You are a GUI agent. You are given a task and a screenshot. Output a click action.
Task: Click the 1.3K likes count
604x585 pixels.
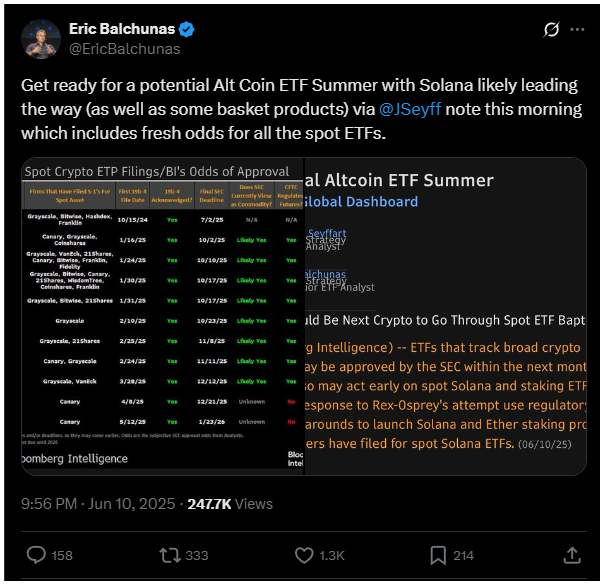click(x=332, y=556)
